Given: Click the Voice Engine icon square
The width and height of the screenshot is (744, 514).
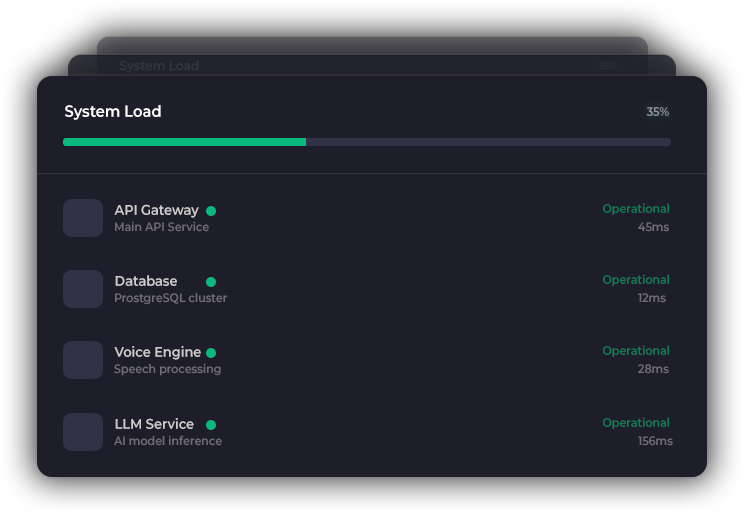Looking at the screenshot, I should 83,360.
